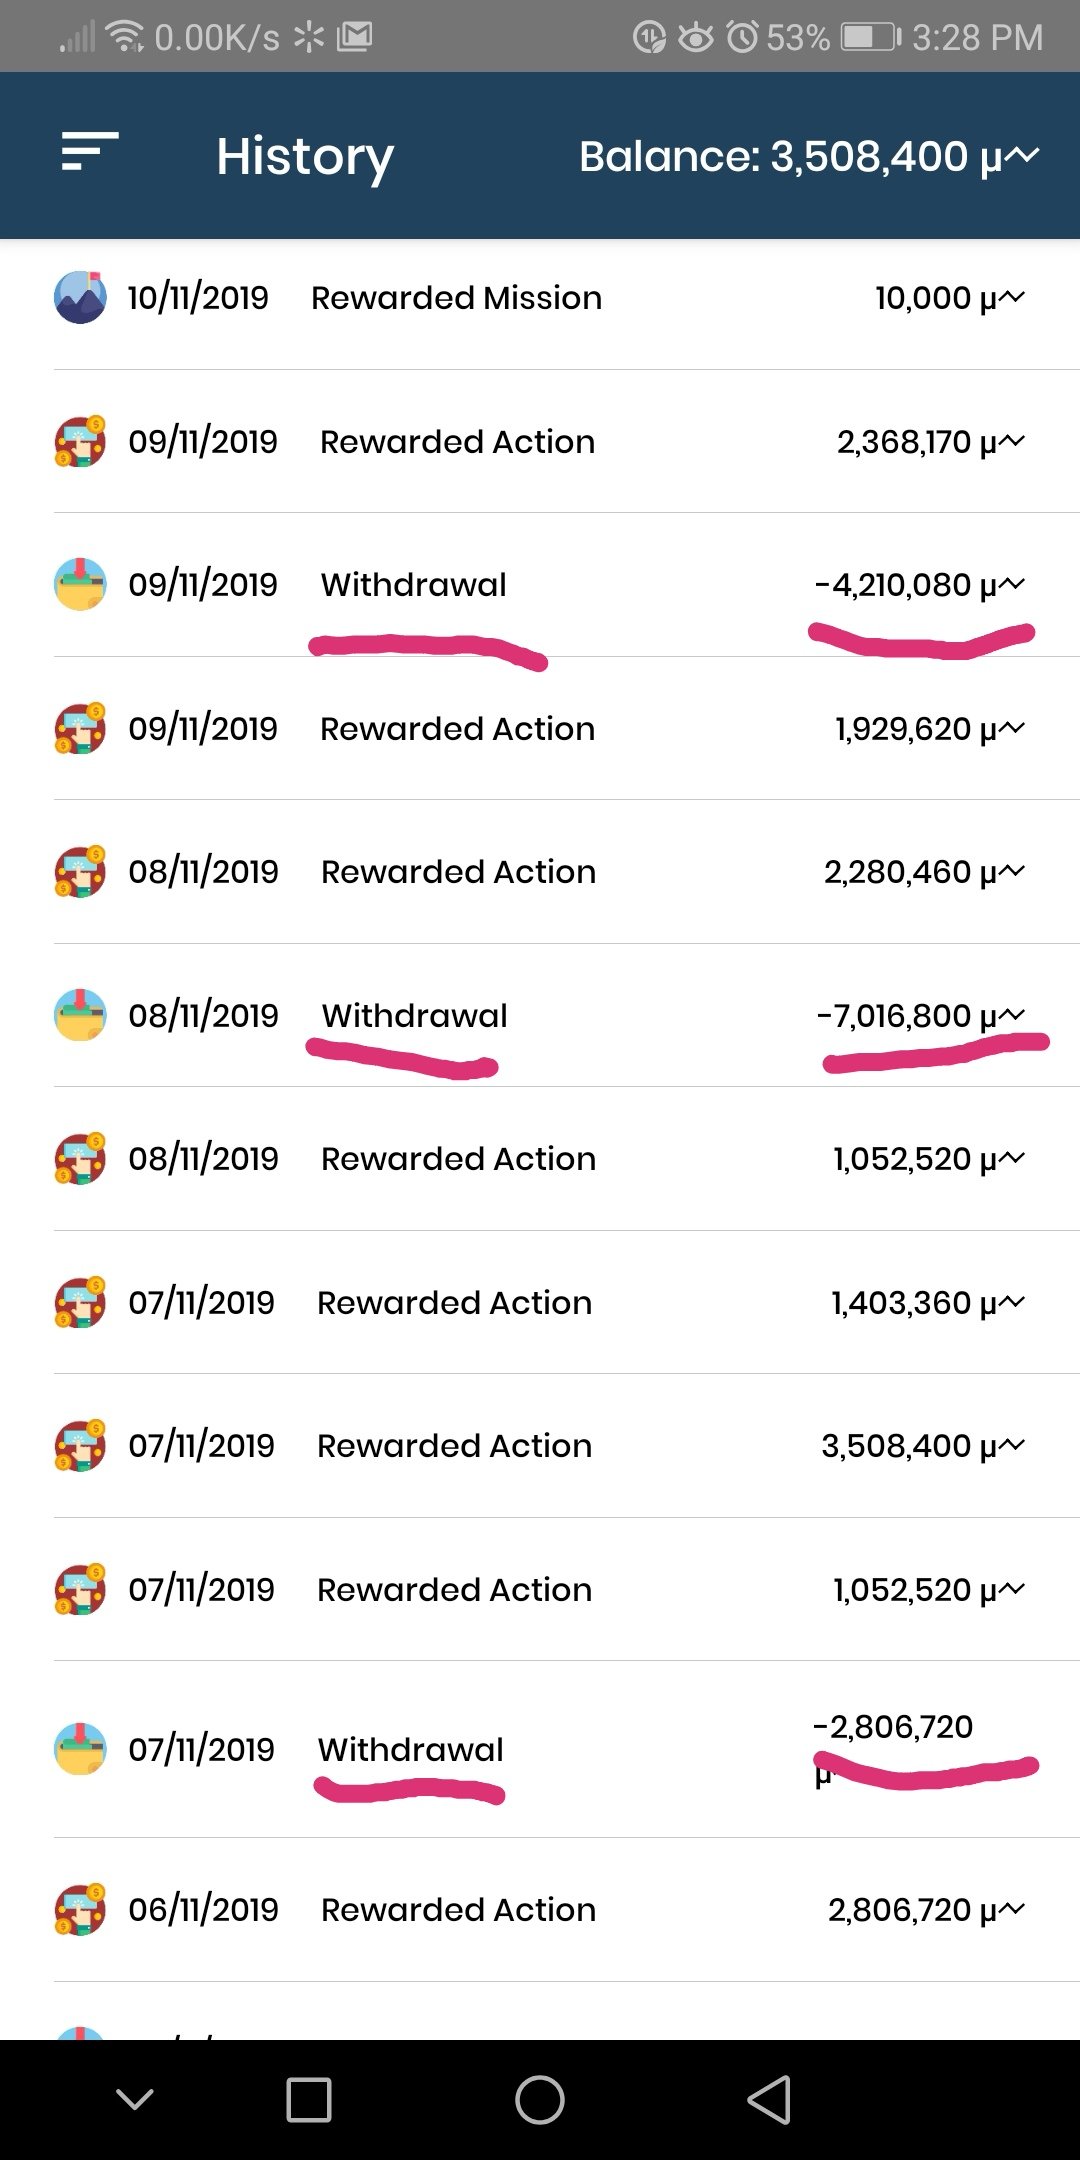Open the 1,403,360 Rewarded Action entry

540,1302
